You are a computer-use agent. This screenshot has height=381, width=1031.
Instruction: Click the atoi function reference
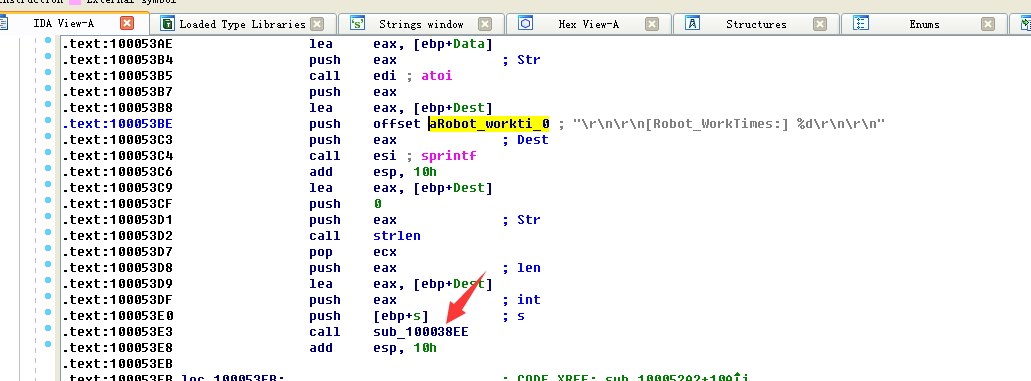click(x=437, y=76)
